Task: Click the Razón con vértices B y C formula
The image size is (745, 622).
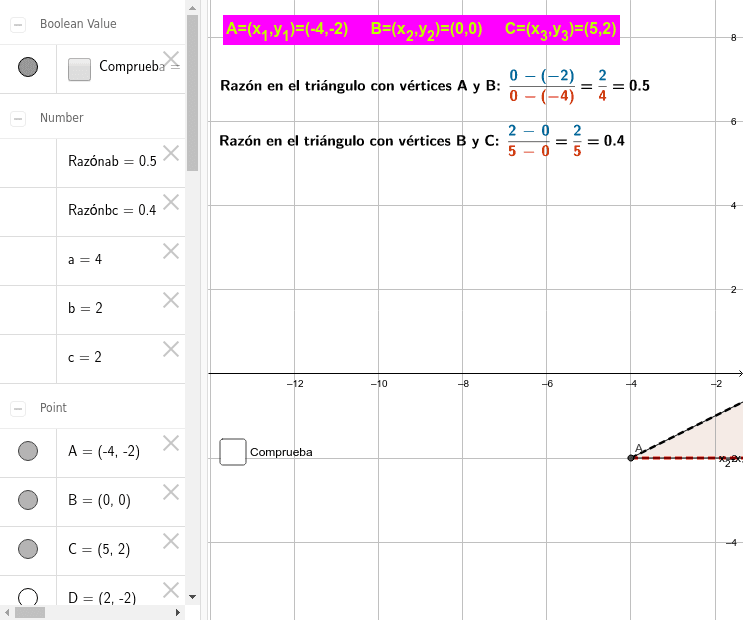Action: [x=422, y=141]
